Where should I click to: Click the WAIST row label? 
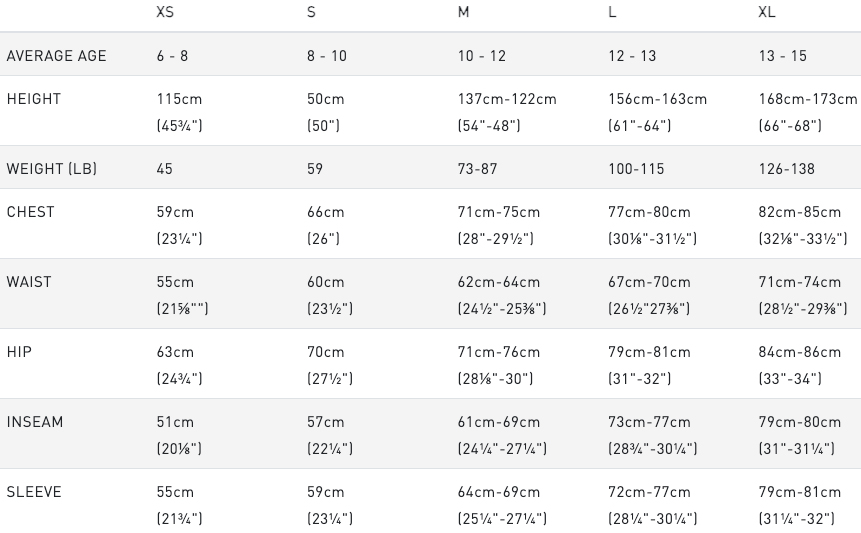pyautogui.click(x=30, y=282)
